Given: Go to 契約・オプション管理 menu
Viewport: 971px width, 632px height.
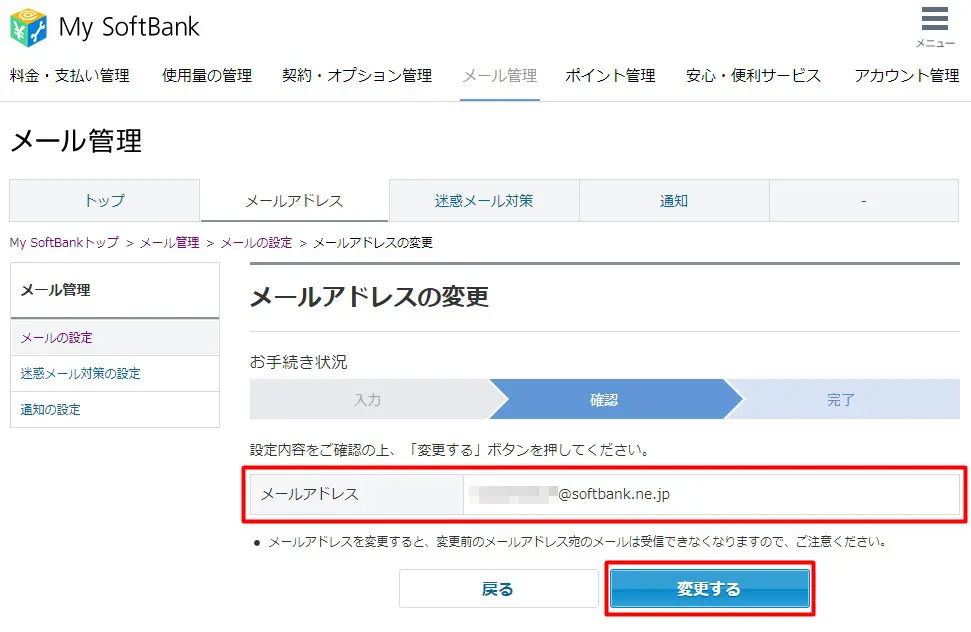Looking at the screenshot, I should coord(357,76).
